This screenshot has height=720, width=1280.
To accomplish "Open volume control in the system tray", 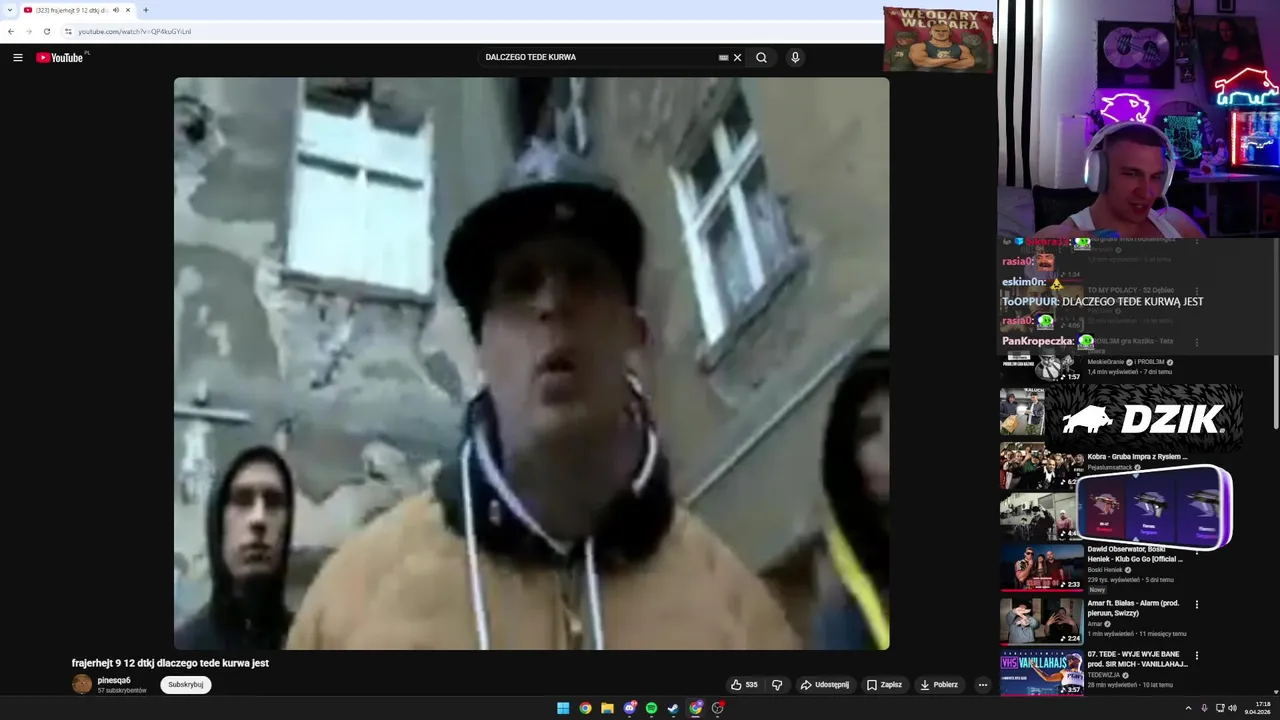I will (1232, 708).
